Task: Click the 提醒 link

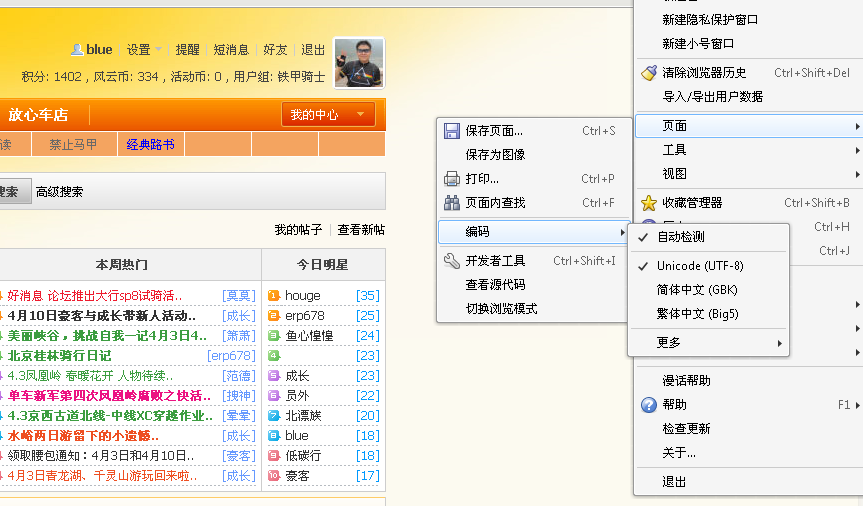Action: [187, 50]
